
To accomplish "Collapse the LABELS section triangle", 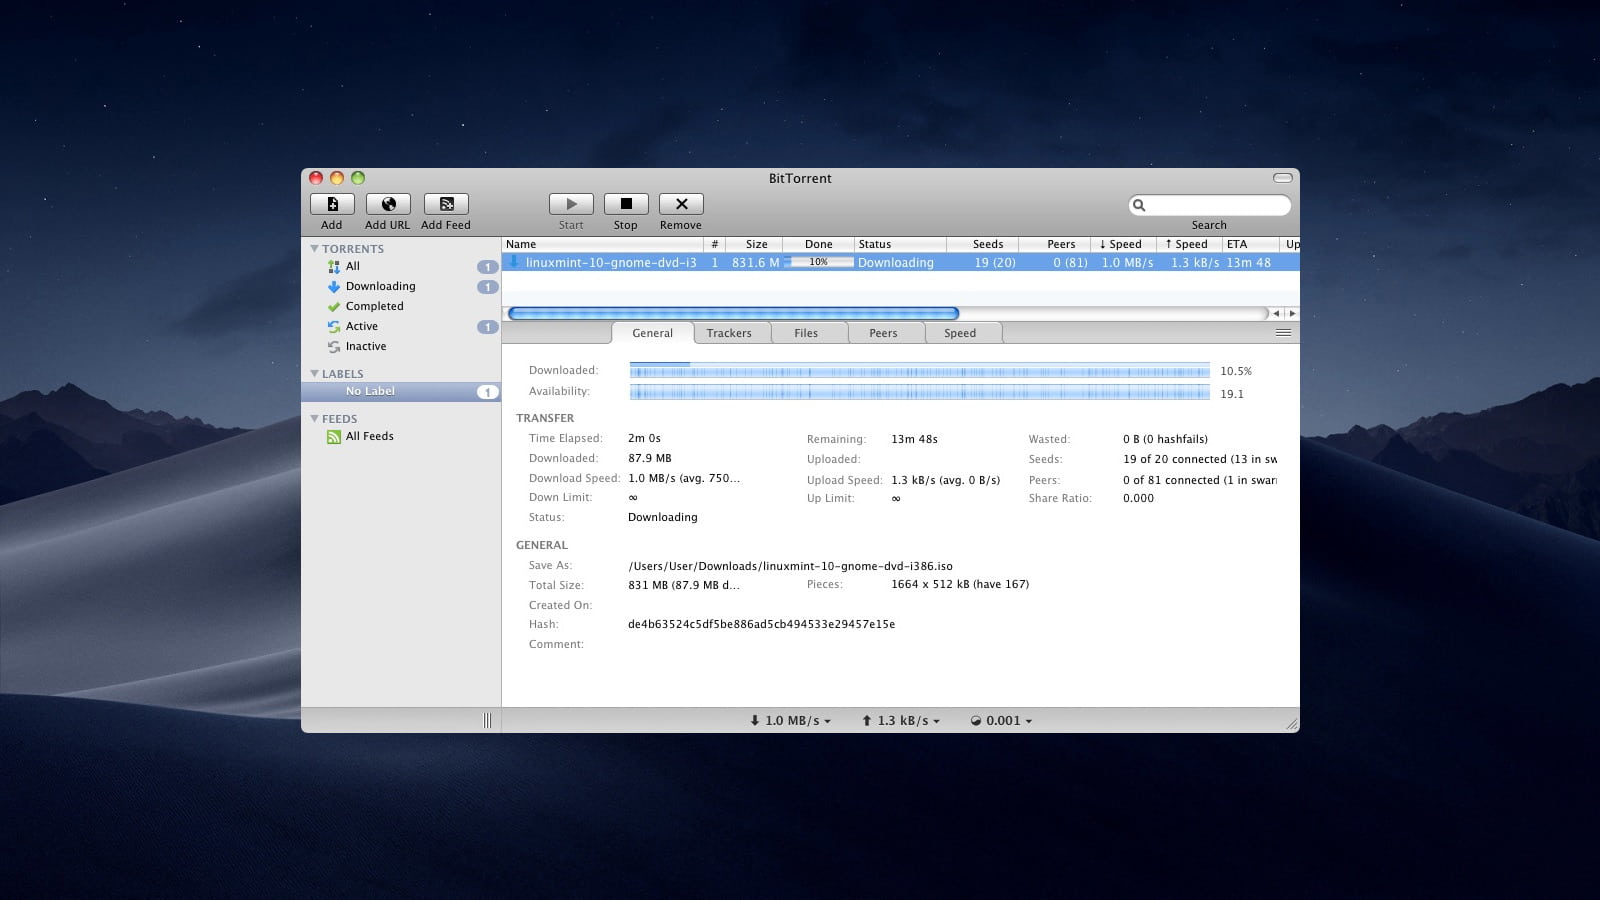I will tap(314, 373).
